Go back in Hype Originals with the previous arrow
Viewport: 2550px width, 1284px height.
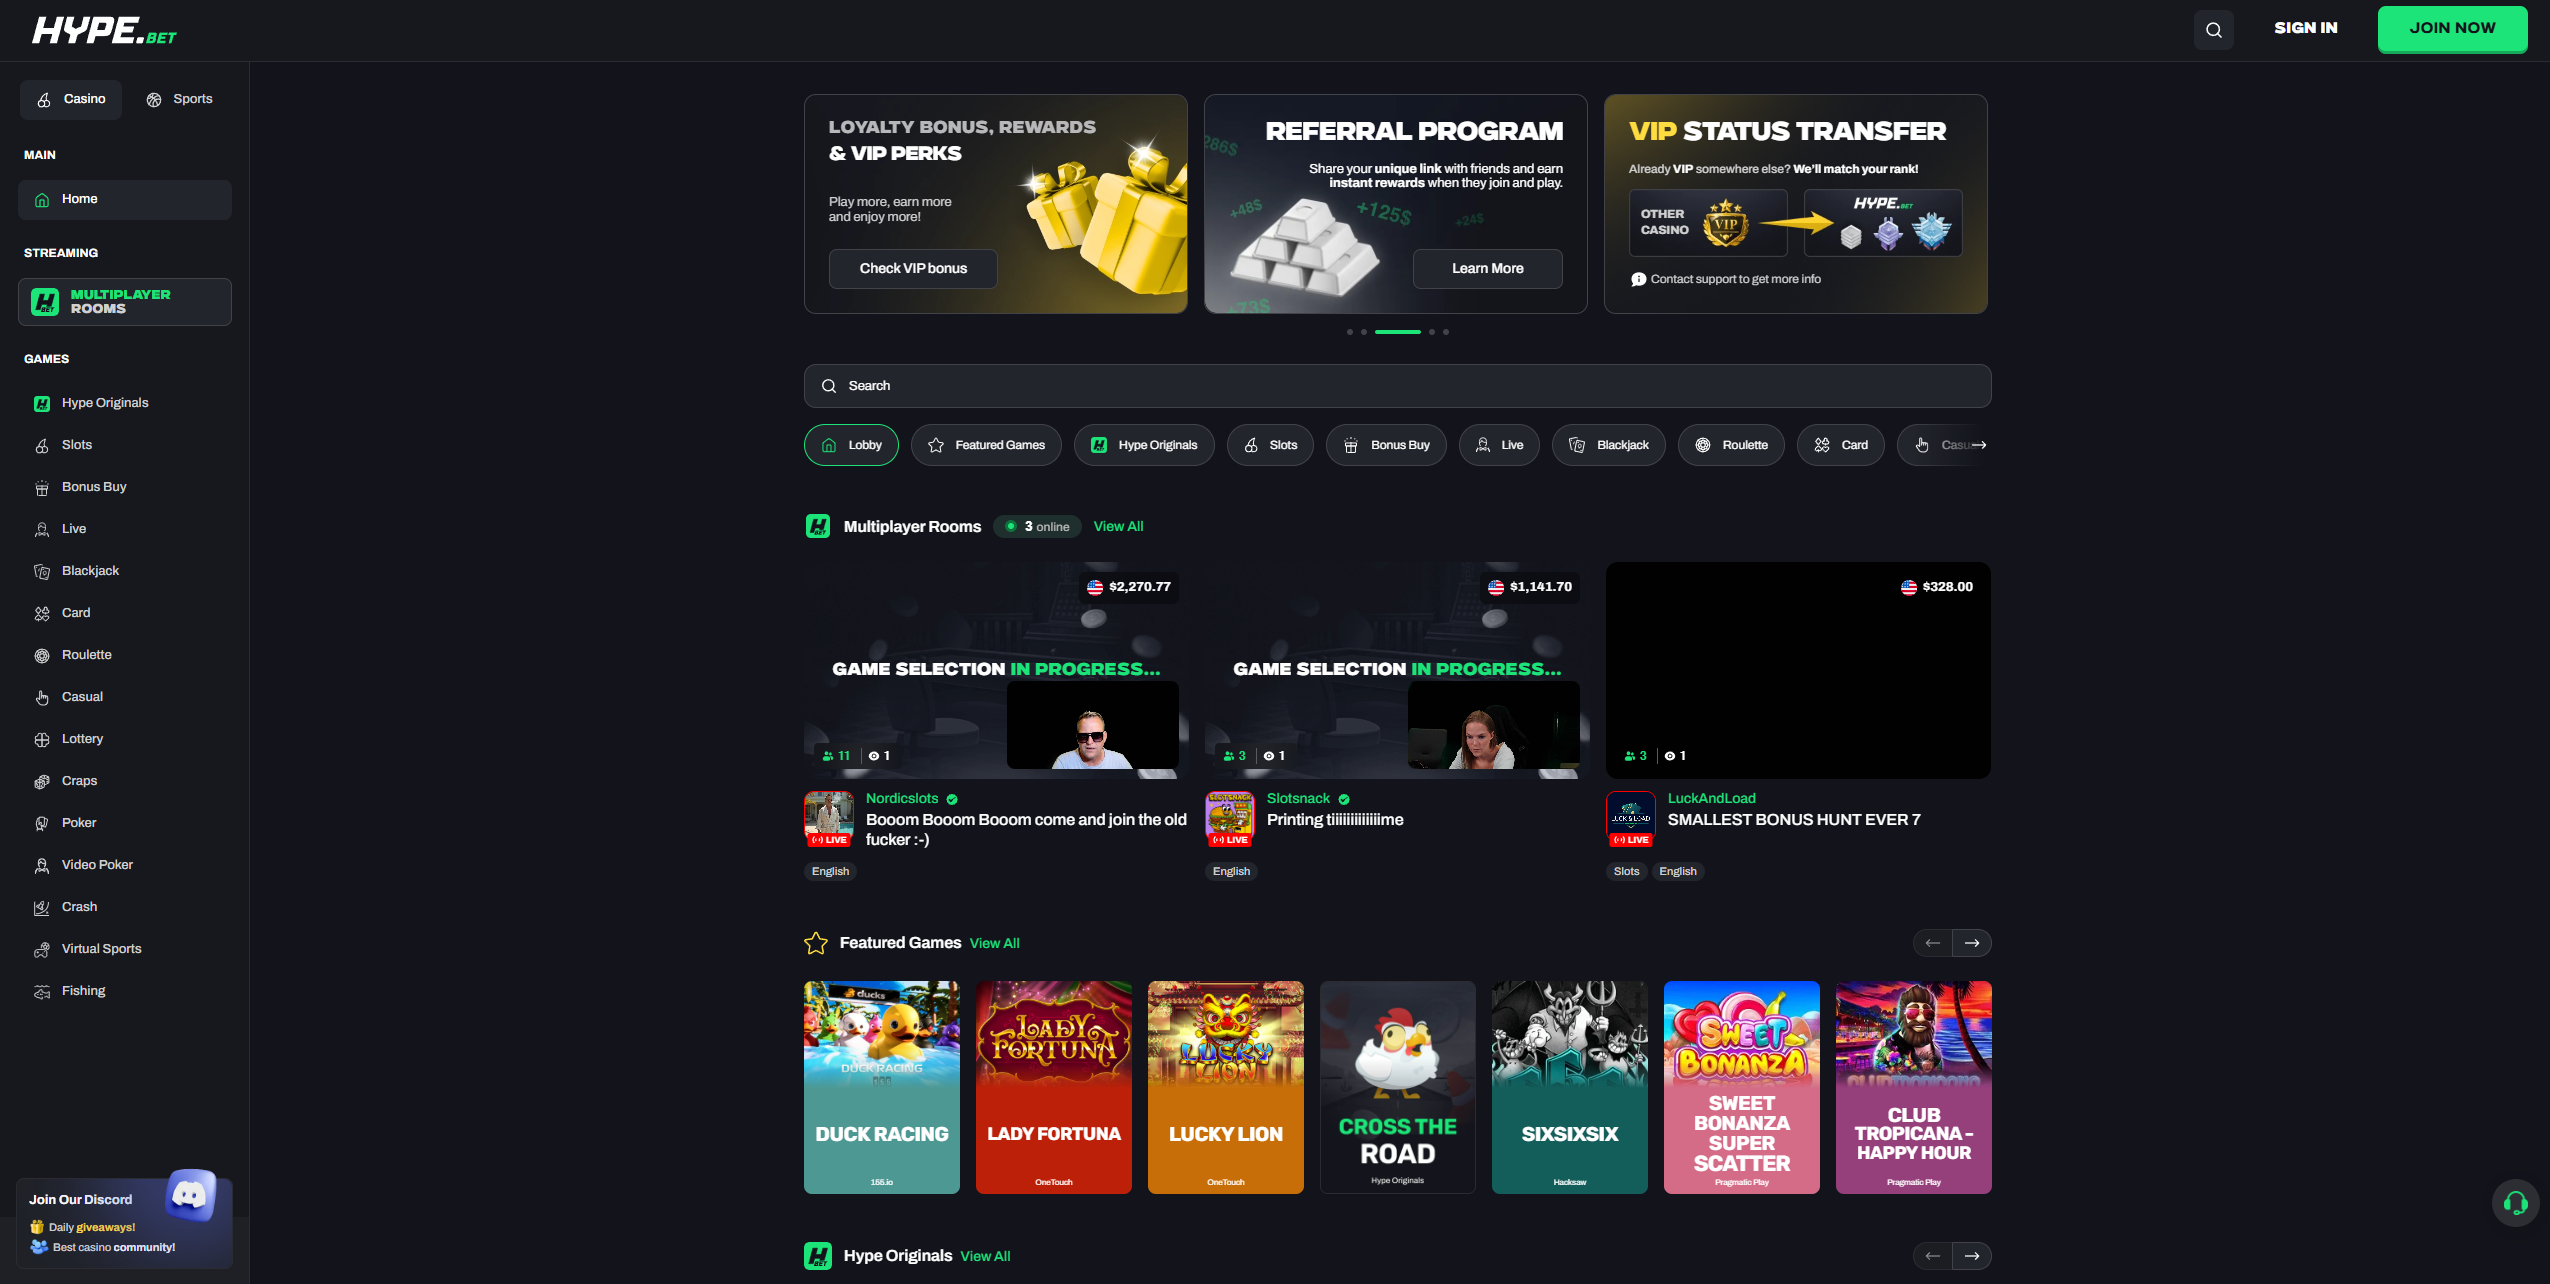click(x=1933, y=1256)
